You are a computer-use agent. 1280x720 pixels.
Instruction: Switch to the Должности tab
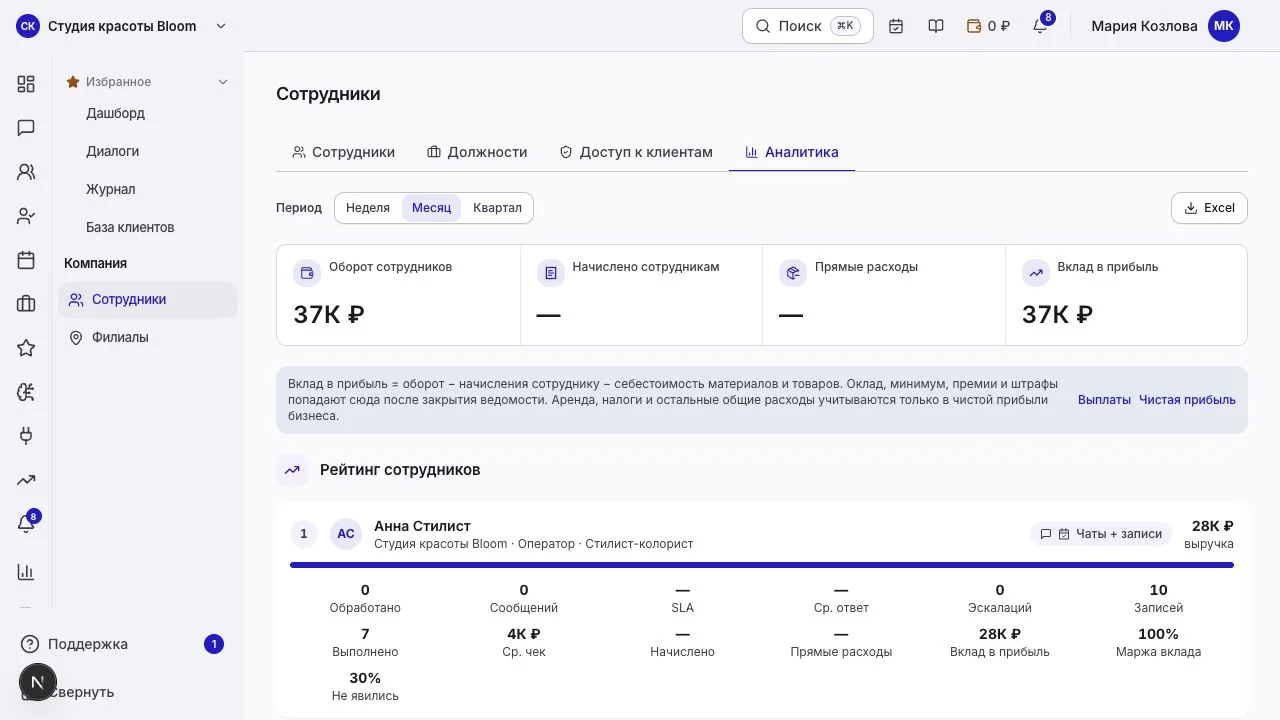pos(477,152)
